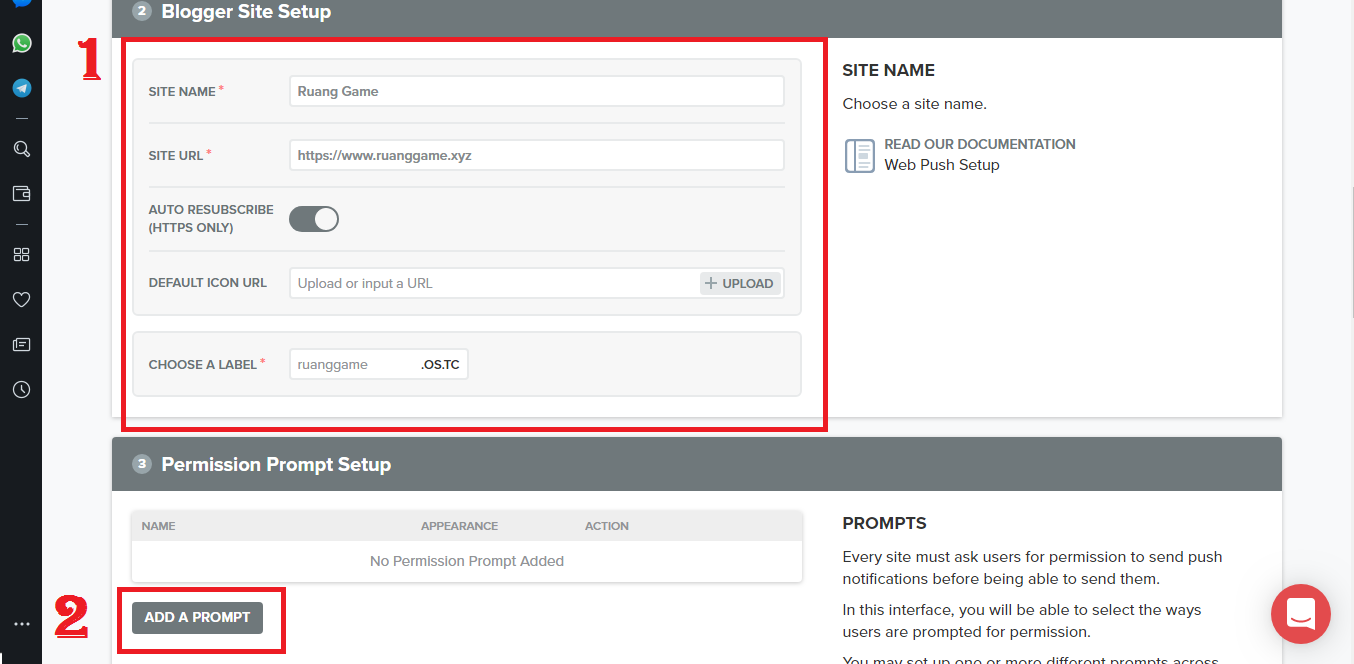Open the Web Push Setup documentation link
This screenshot has height=664, width=1354.
pos(941,165)
